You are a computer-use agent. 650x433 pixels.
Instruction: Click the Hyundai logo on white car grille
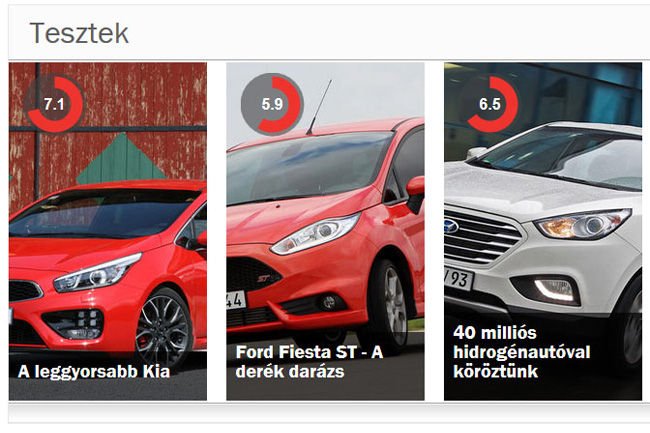click(451, 226)
